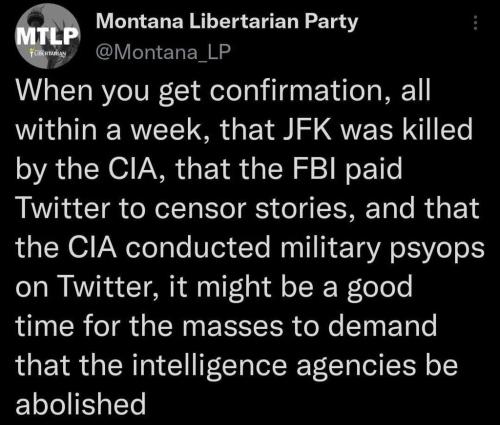Click the 'MTLP' lettering inside the avatar
Screen dimensions: 500x425
click(x=48, y=36)
